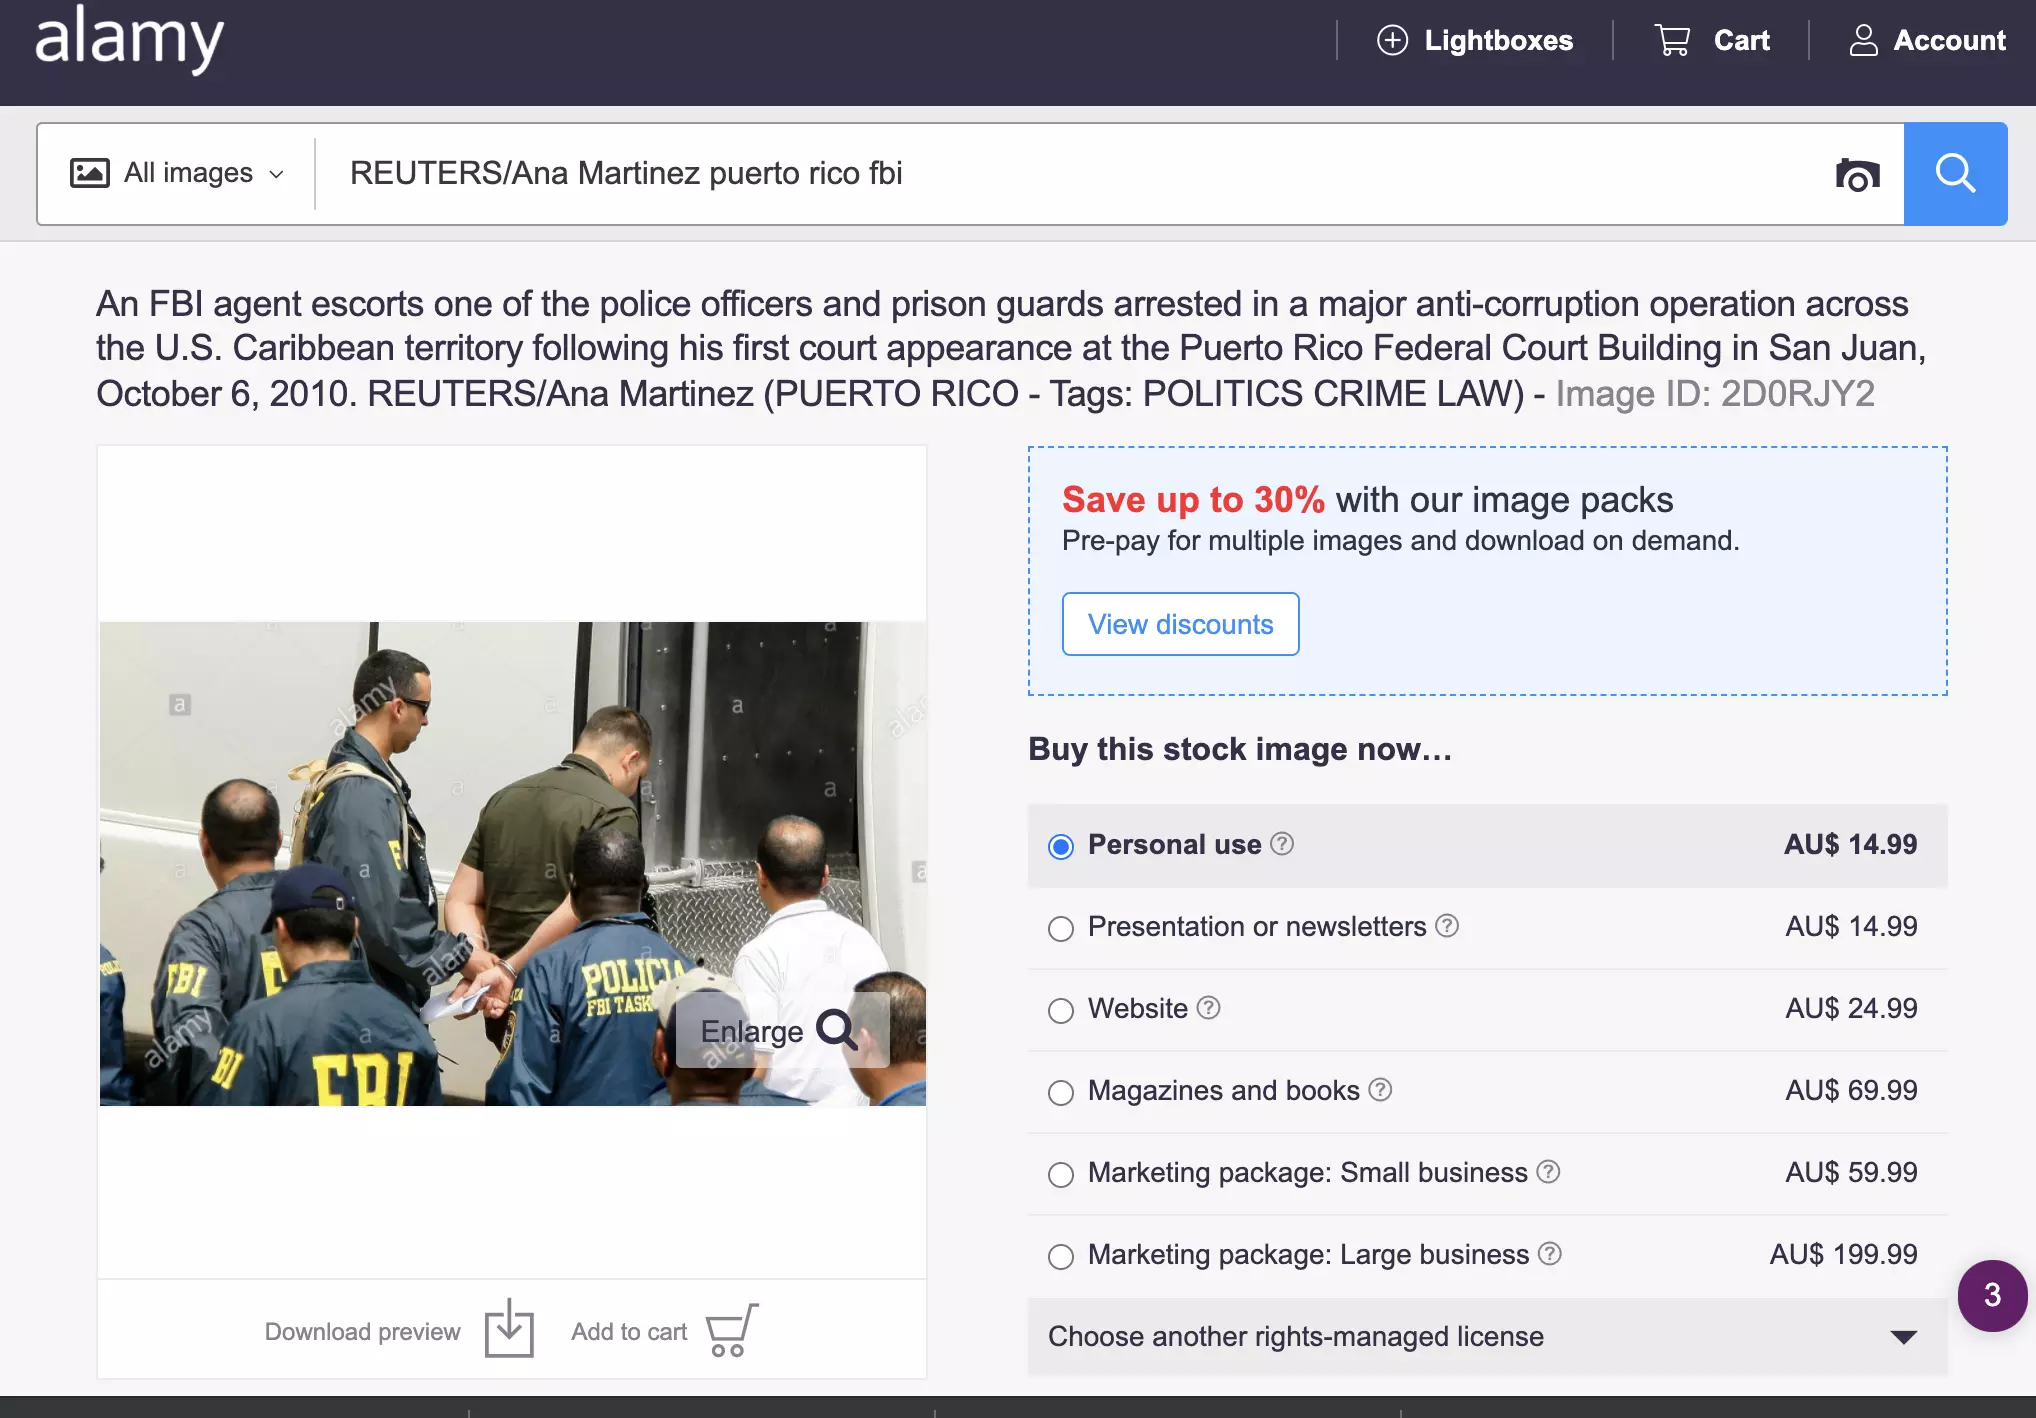Expand Choose another rights-managed license dropdown
The image size is (2036, 1418).
pyautogui.click(x=1487, y=1336)
